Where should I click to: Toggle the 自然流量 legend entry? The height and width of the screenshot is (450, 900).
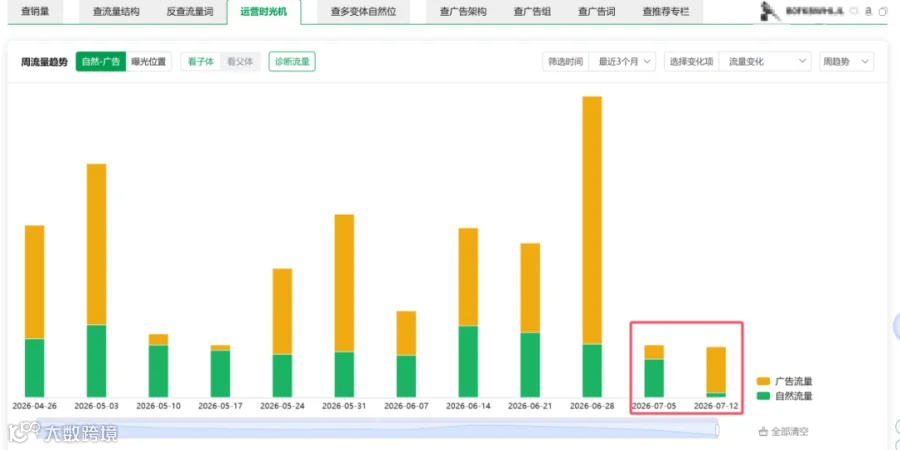tap(785, 396)
